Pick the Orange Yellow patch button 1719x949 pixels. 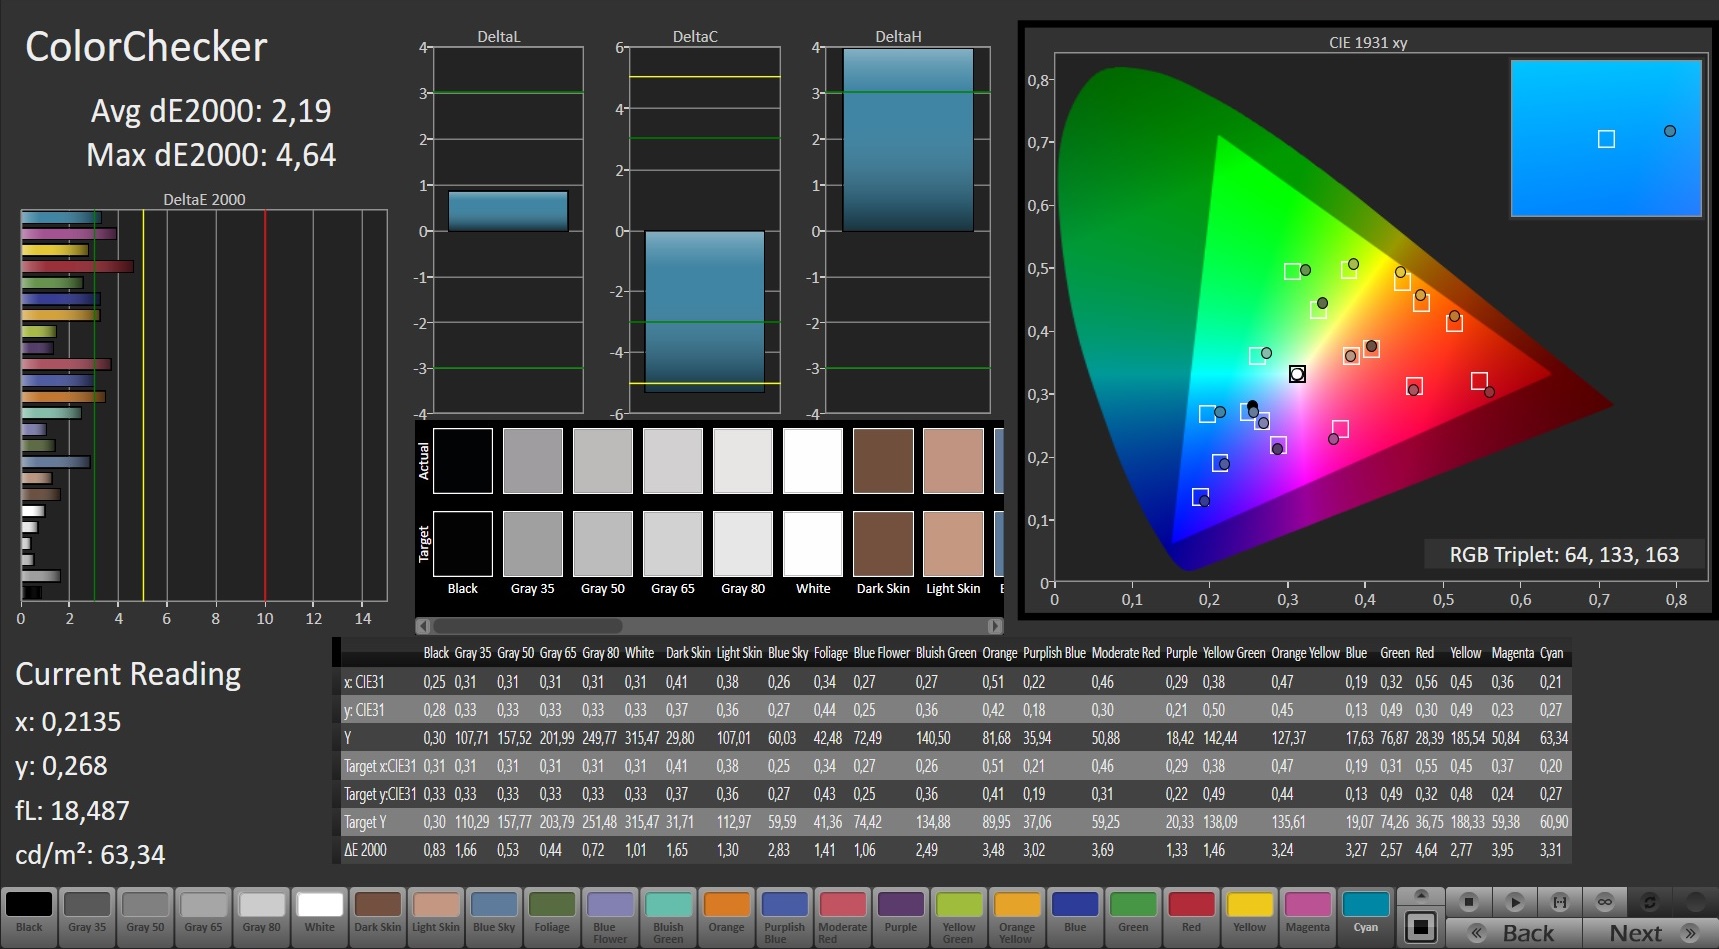[1017, 912]
